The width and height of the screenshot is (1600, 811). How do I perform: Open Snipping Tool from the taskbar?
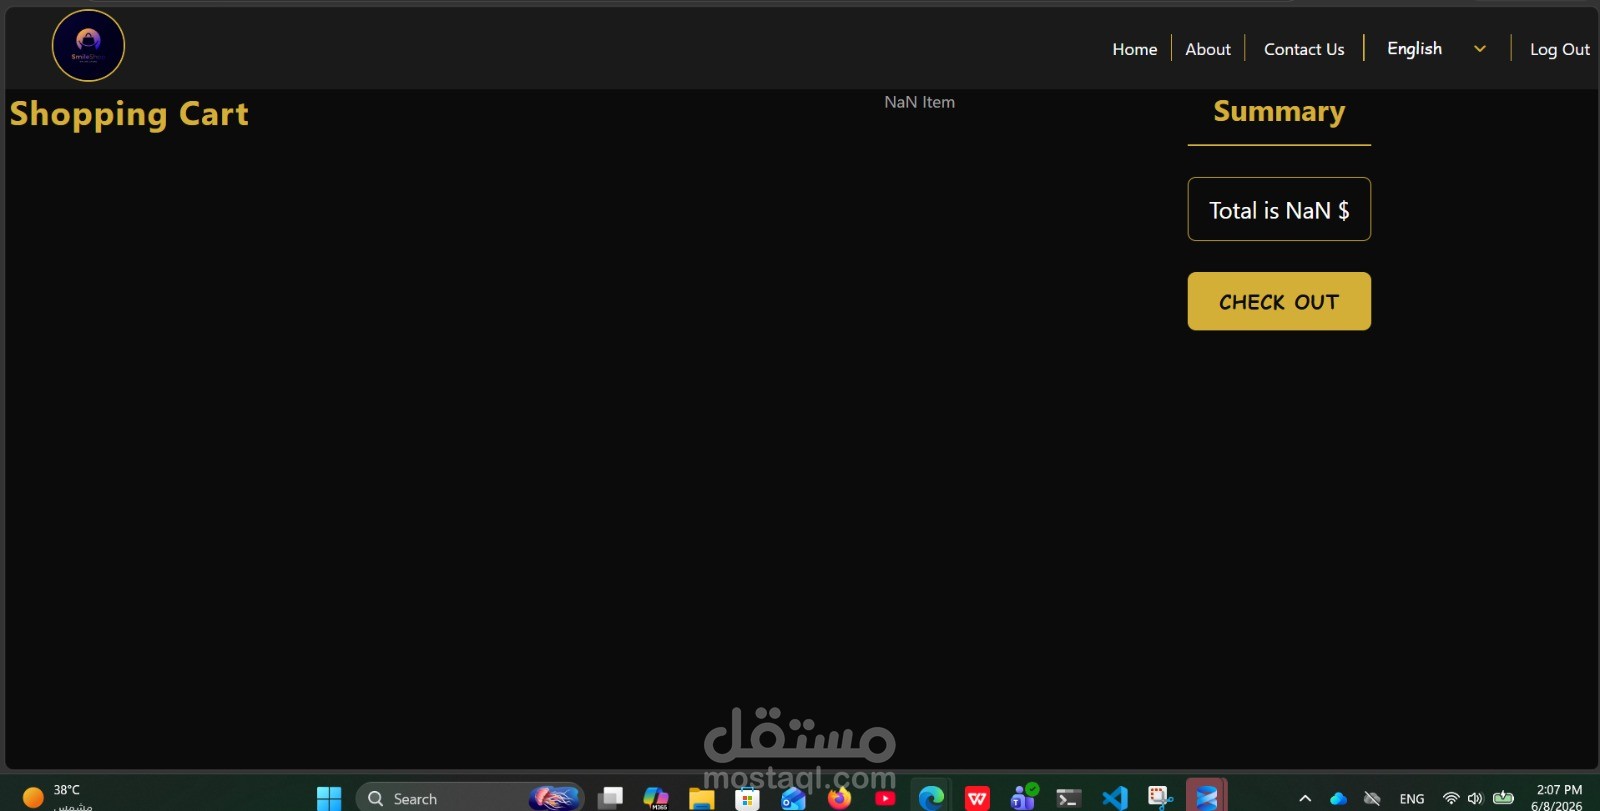[1160, 797]
